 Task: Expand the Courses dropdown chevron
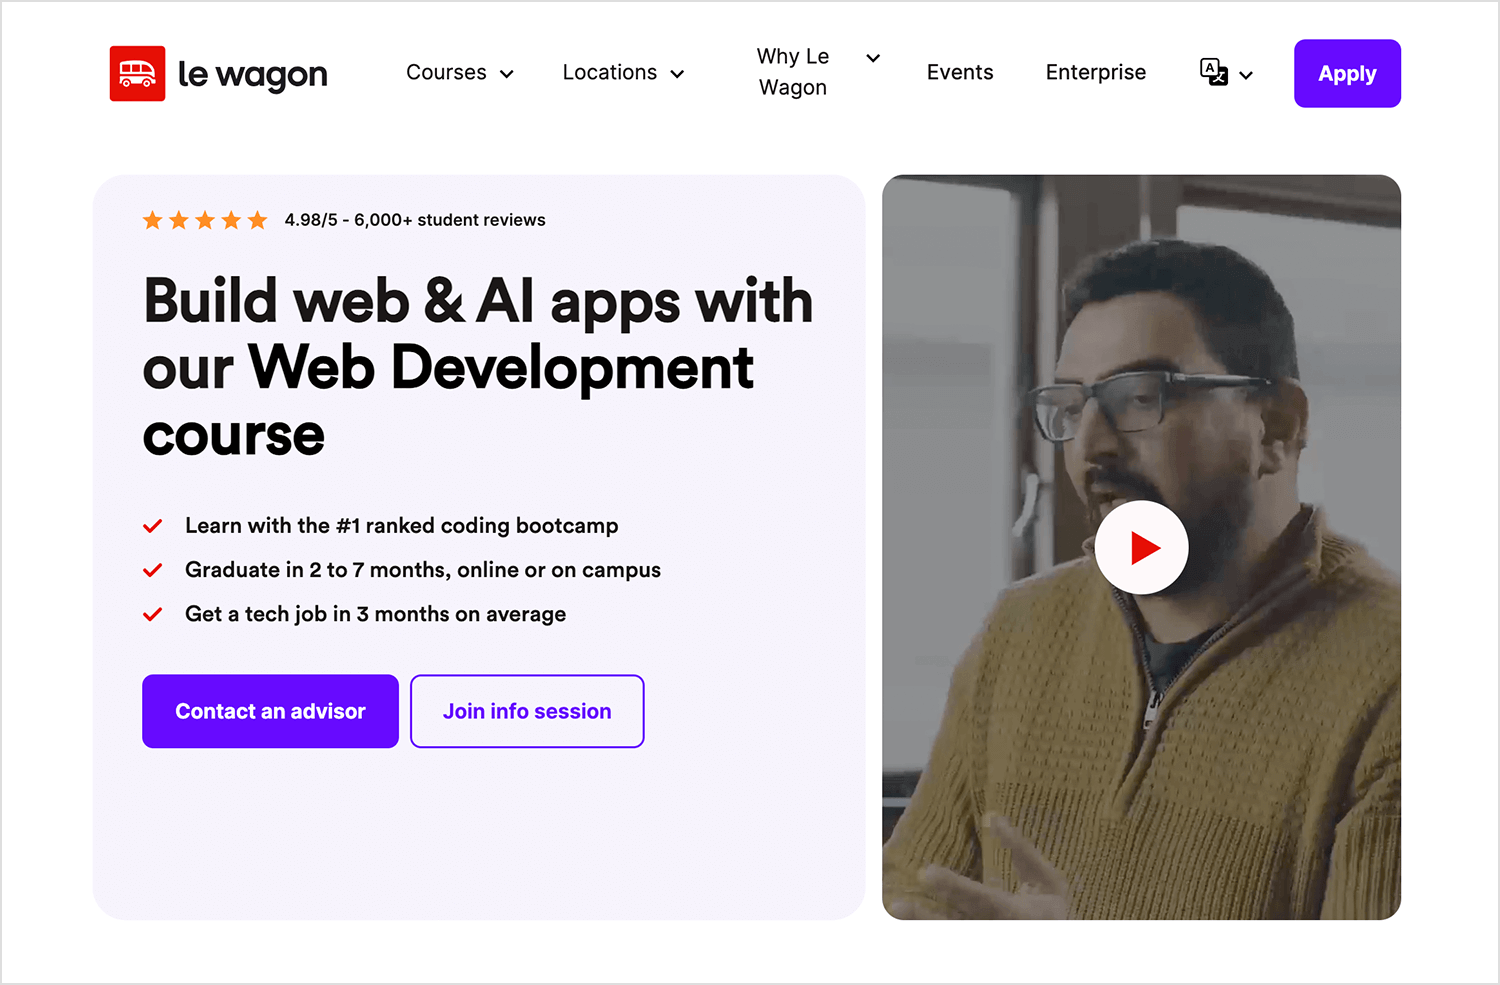pyautogui.click(x=507, y=74)
